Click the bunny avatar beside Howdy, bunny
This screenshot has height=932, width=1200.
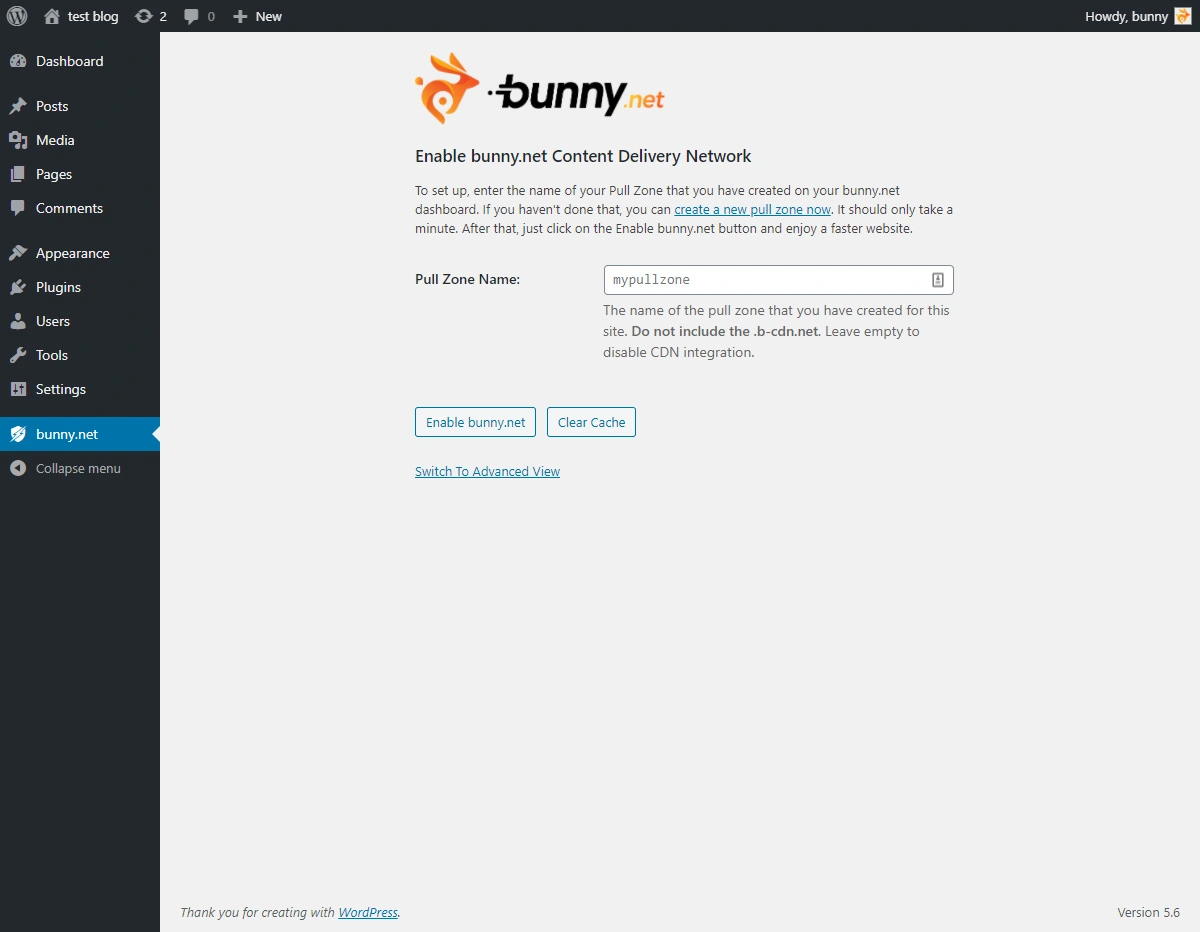coord(1183,16)
